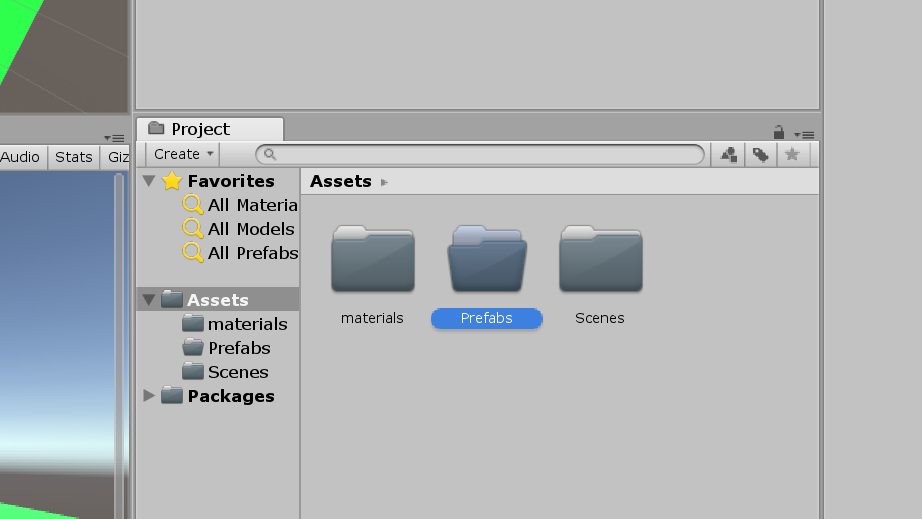Click the save search star icon
922x519 pixels.
point(792,154)
